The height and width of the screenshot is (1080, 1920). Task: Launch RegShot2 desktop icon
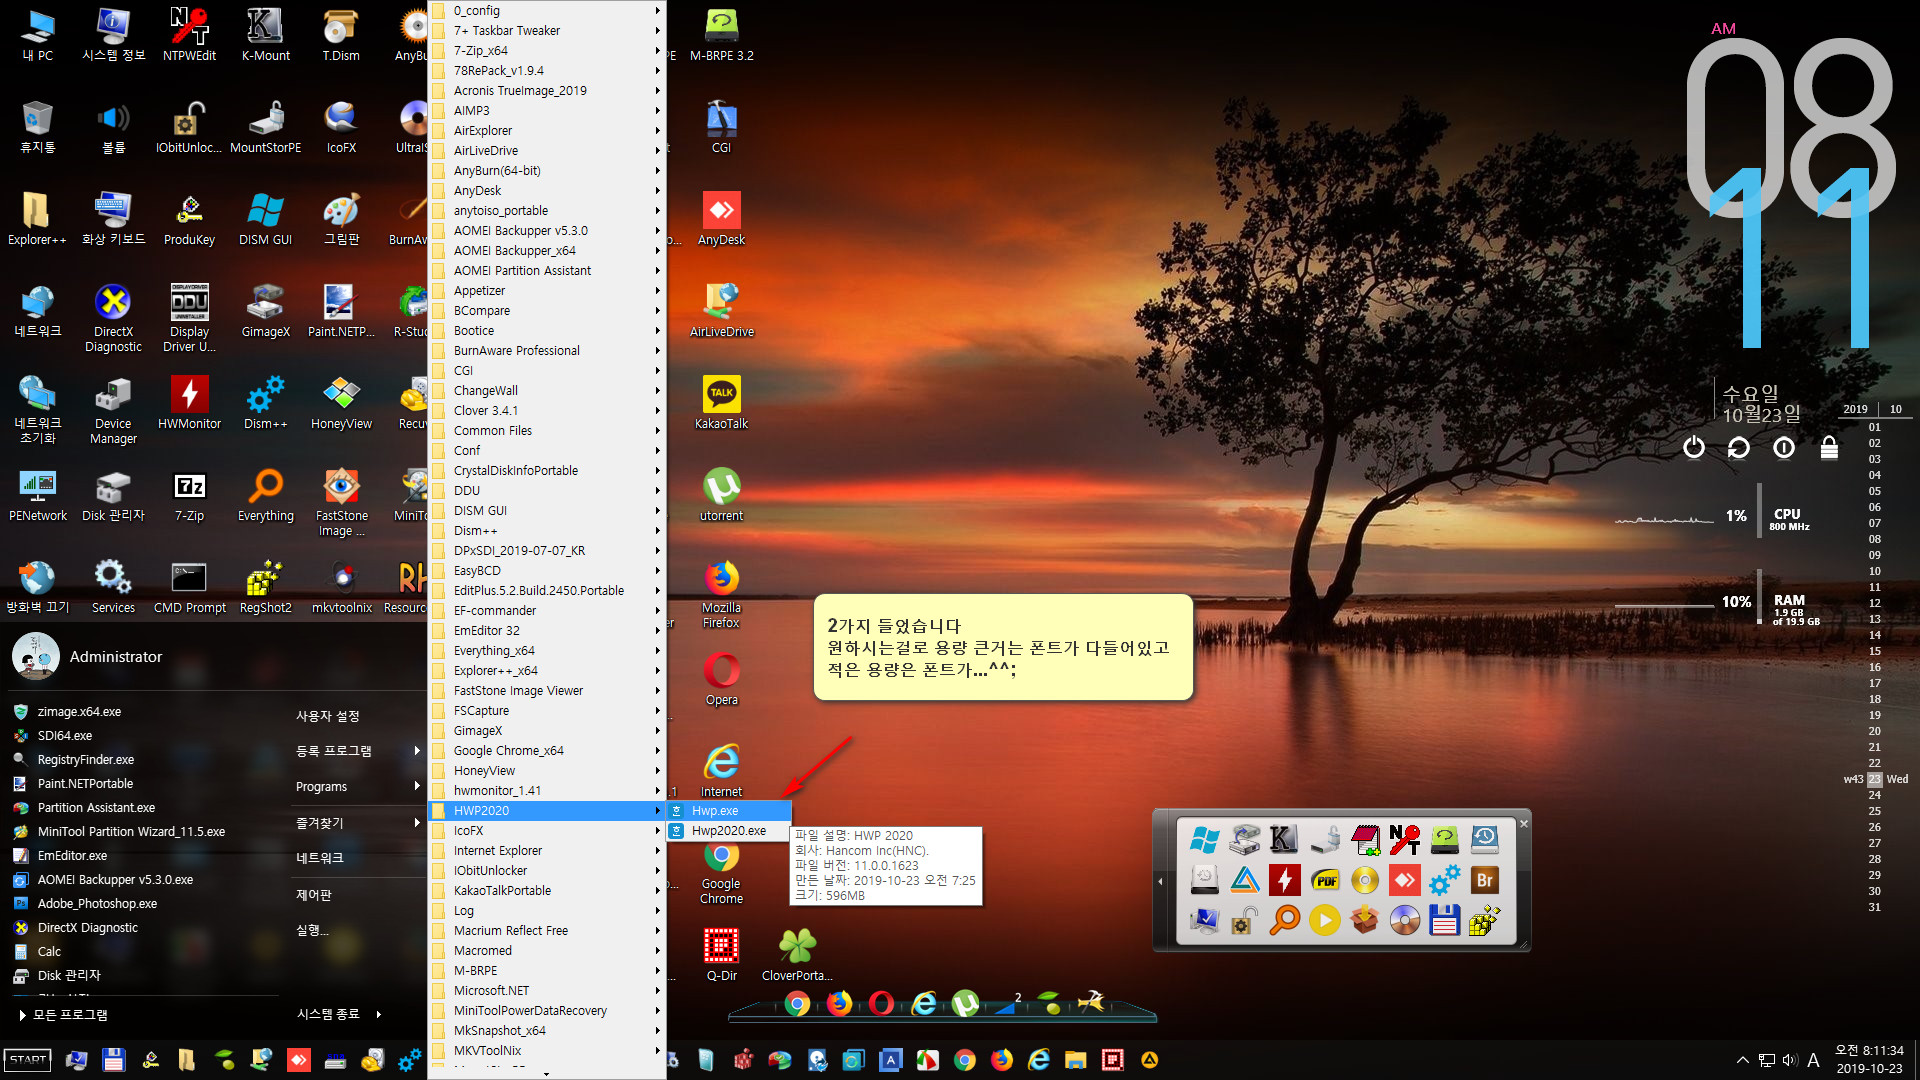265,587
